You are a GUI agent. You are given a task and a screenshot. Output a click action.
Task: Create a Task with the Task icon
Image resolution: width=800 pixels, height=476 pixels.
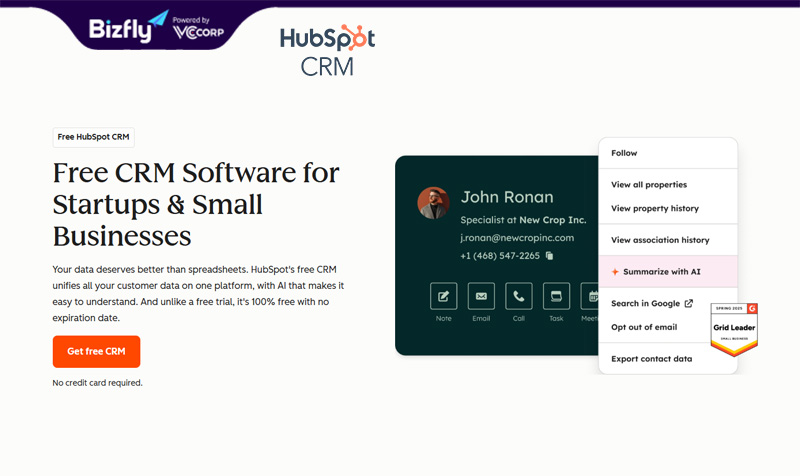556,296
